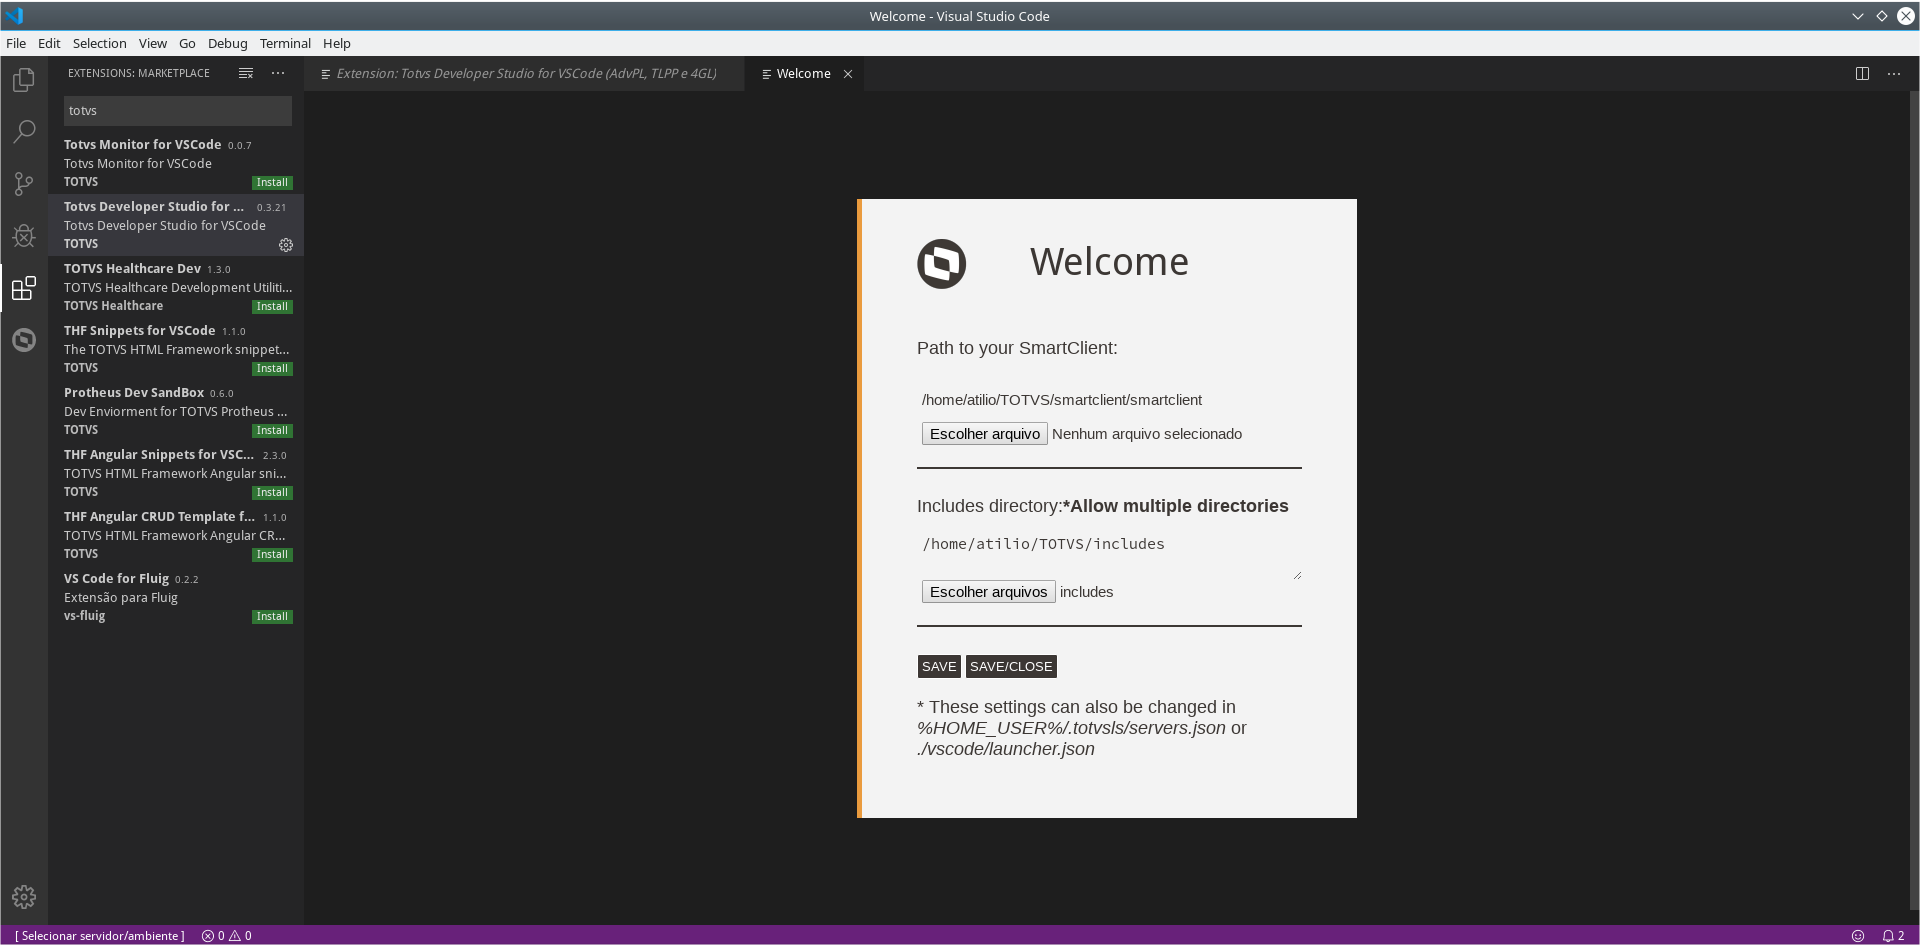Click errors and warnings status indicator
The image size is (1920, 945).
click(x=227, y=936)
